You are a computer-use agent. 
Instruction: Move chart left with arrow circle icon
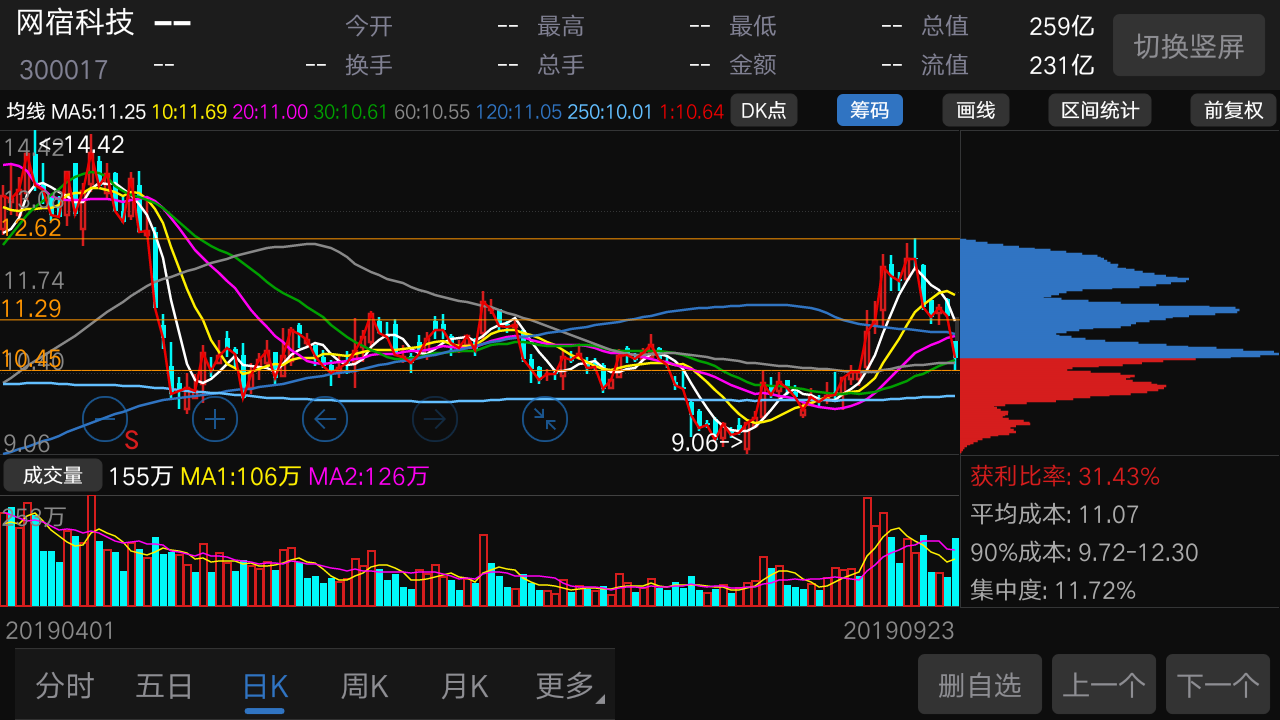[x=324, y=419]
